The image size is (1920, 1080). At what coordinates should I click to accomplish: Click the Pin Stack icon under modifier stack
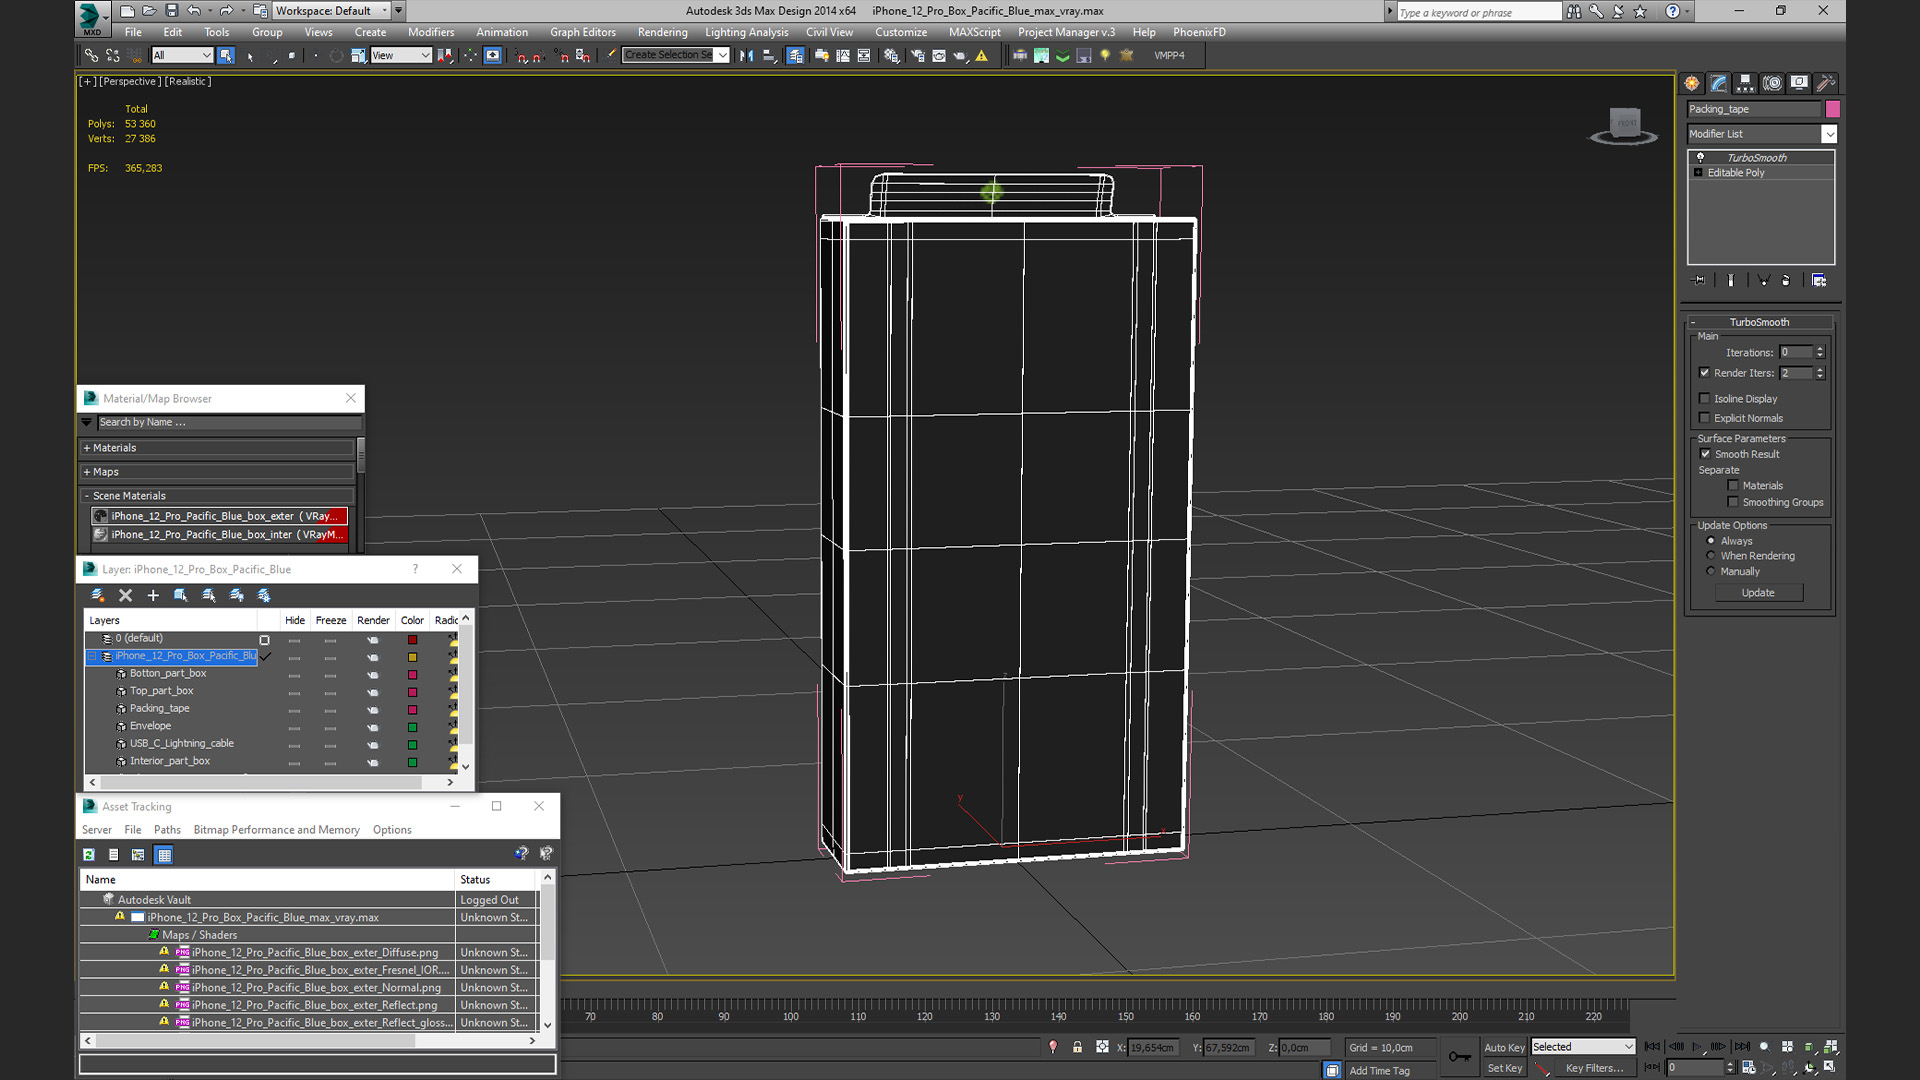click(x=1698, y=280)
